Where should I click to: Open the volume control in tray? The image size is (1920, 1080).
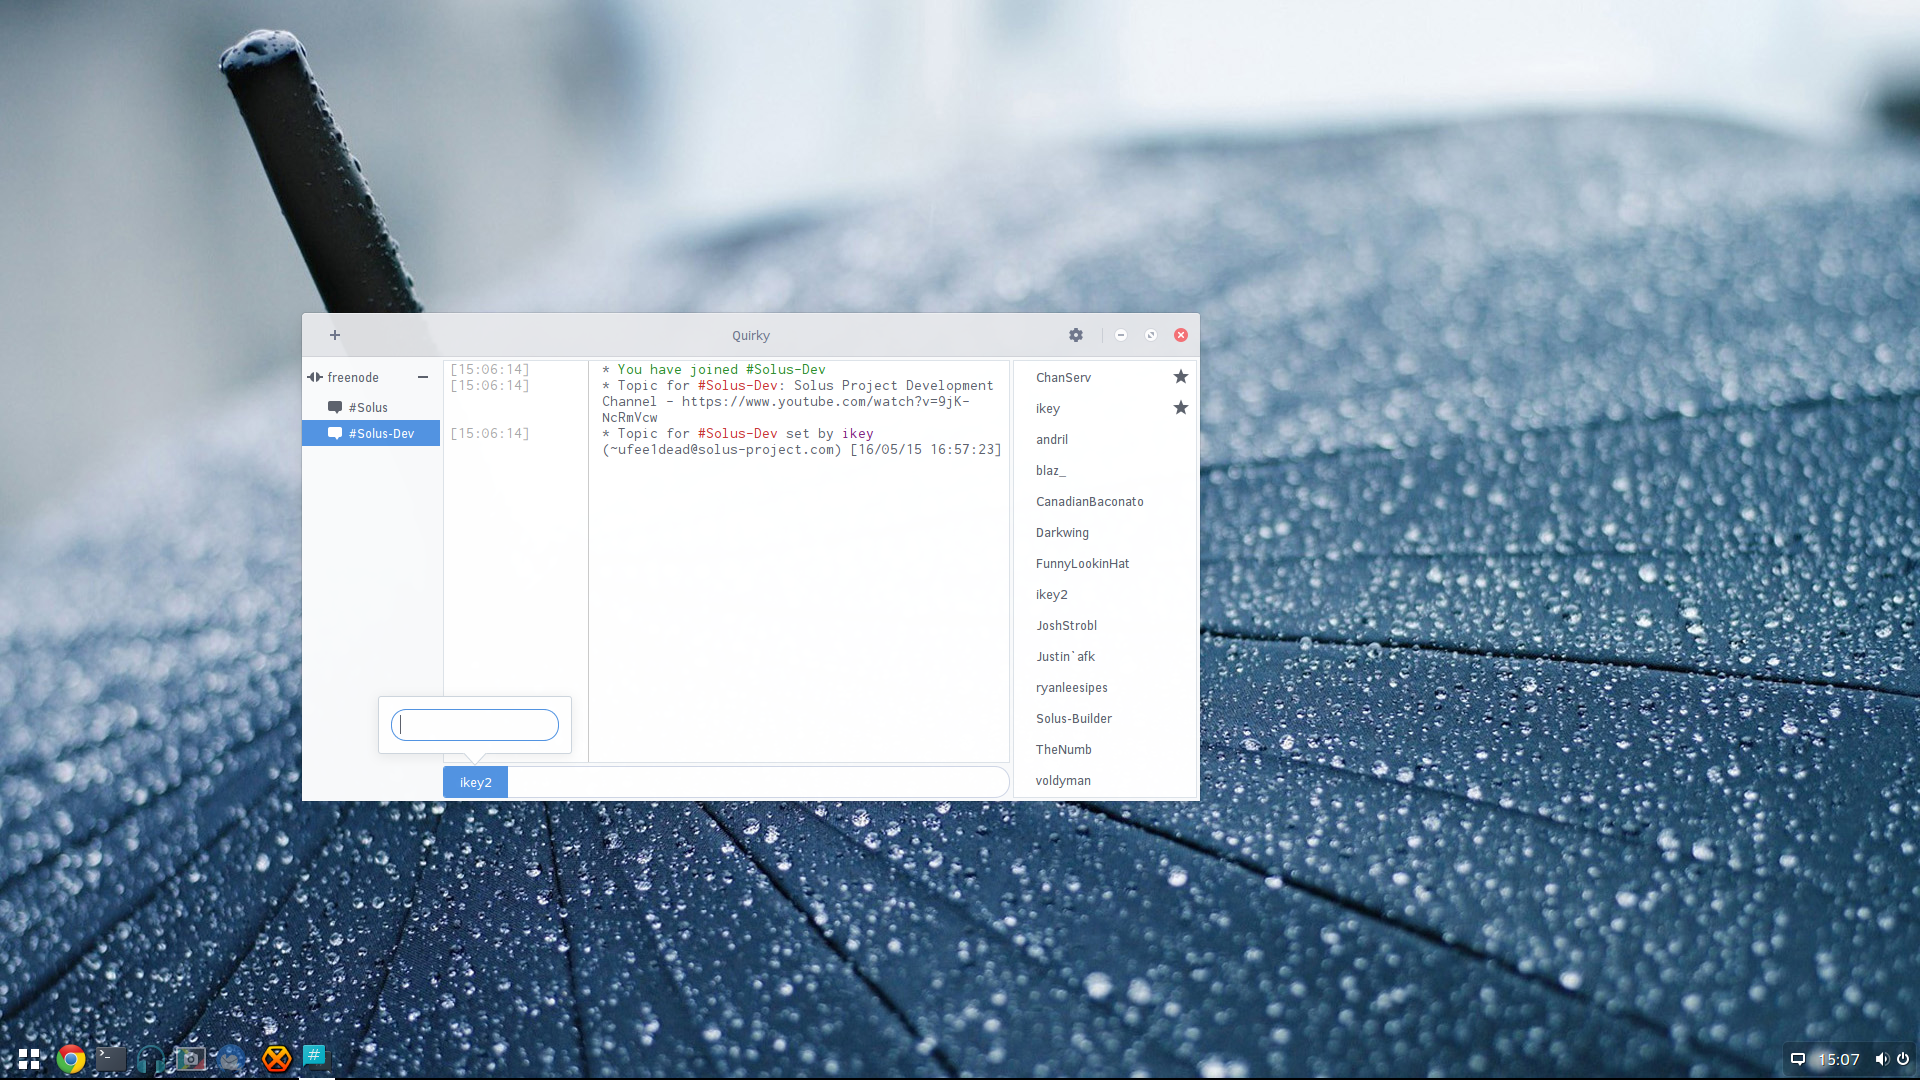pyautogui.click(x=1881, y=1059)
